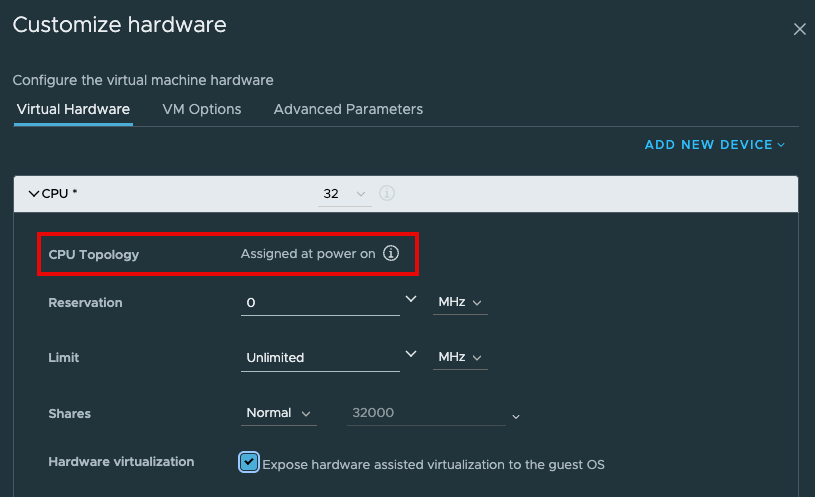Open the CPU count dropdown showing 32

click(x=344, y=193)
